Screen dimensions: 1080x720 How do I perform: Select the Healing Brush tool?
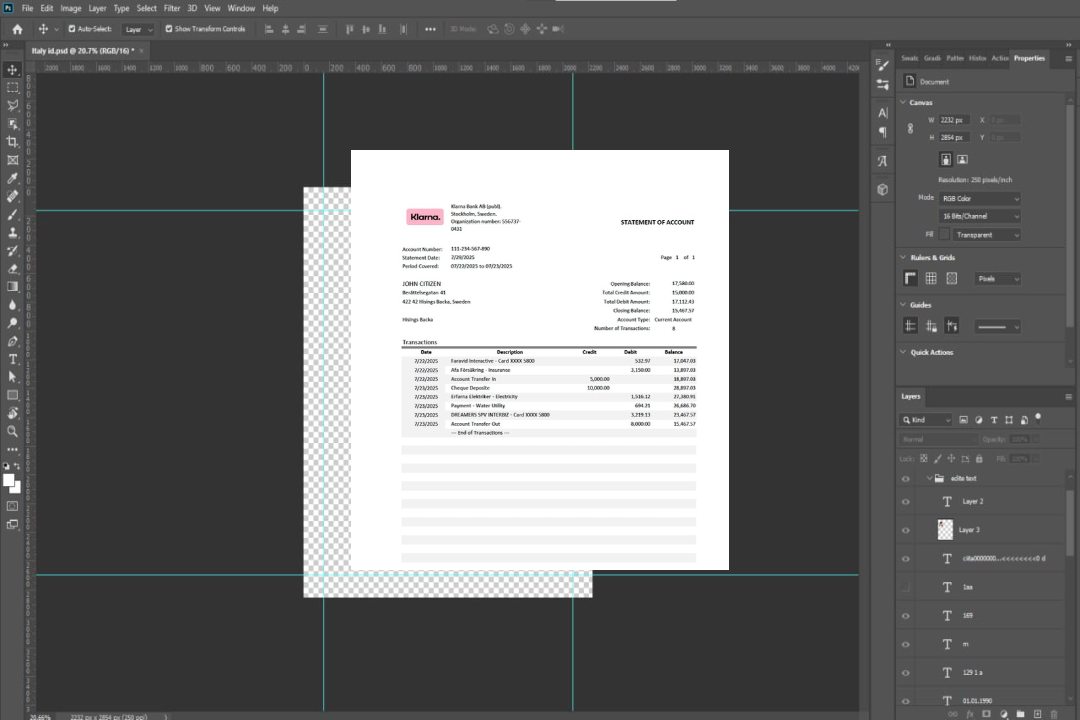pos(12,196)
